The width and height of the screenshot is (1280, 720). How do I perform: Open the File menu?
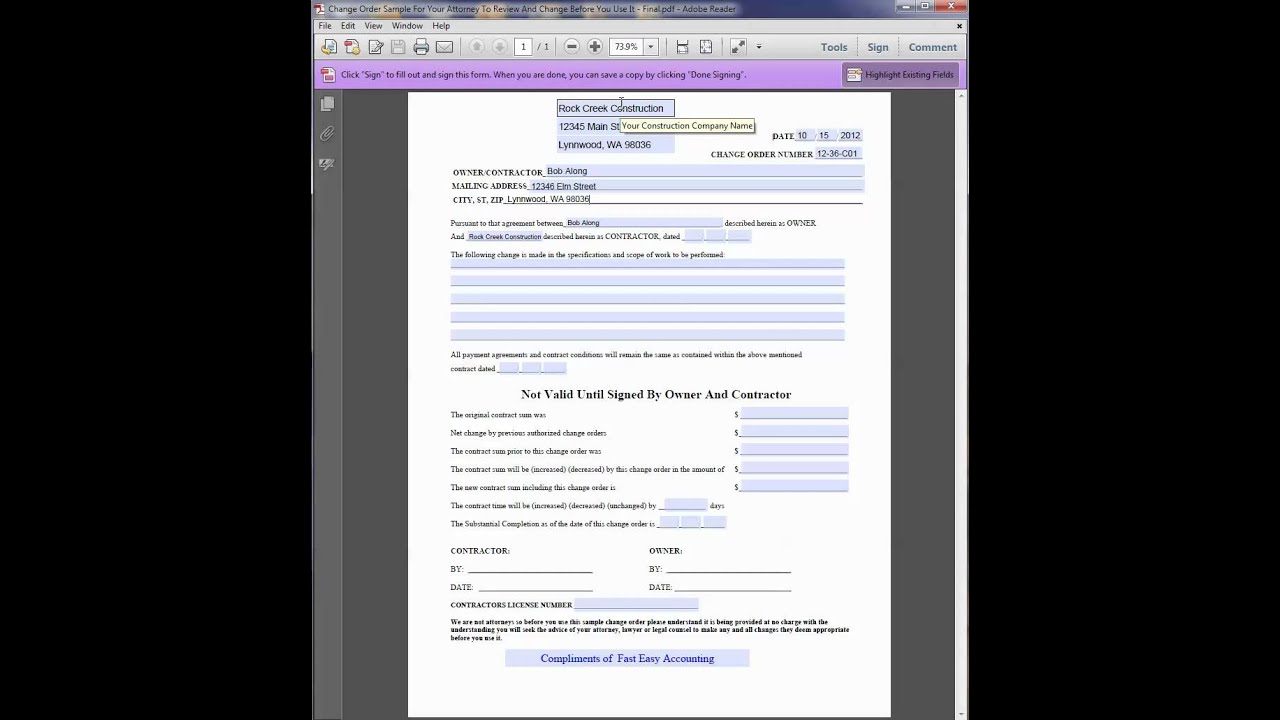325,26
